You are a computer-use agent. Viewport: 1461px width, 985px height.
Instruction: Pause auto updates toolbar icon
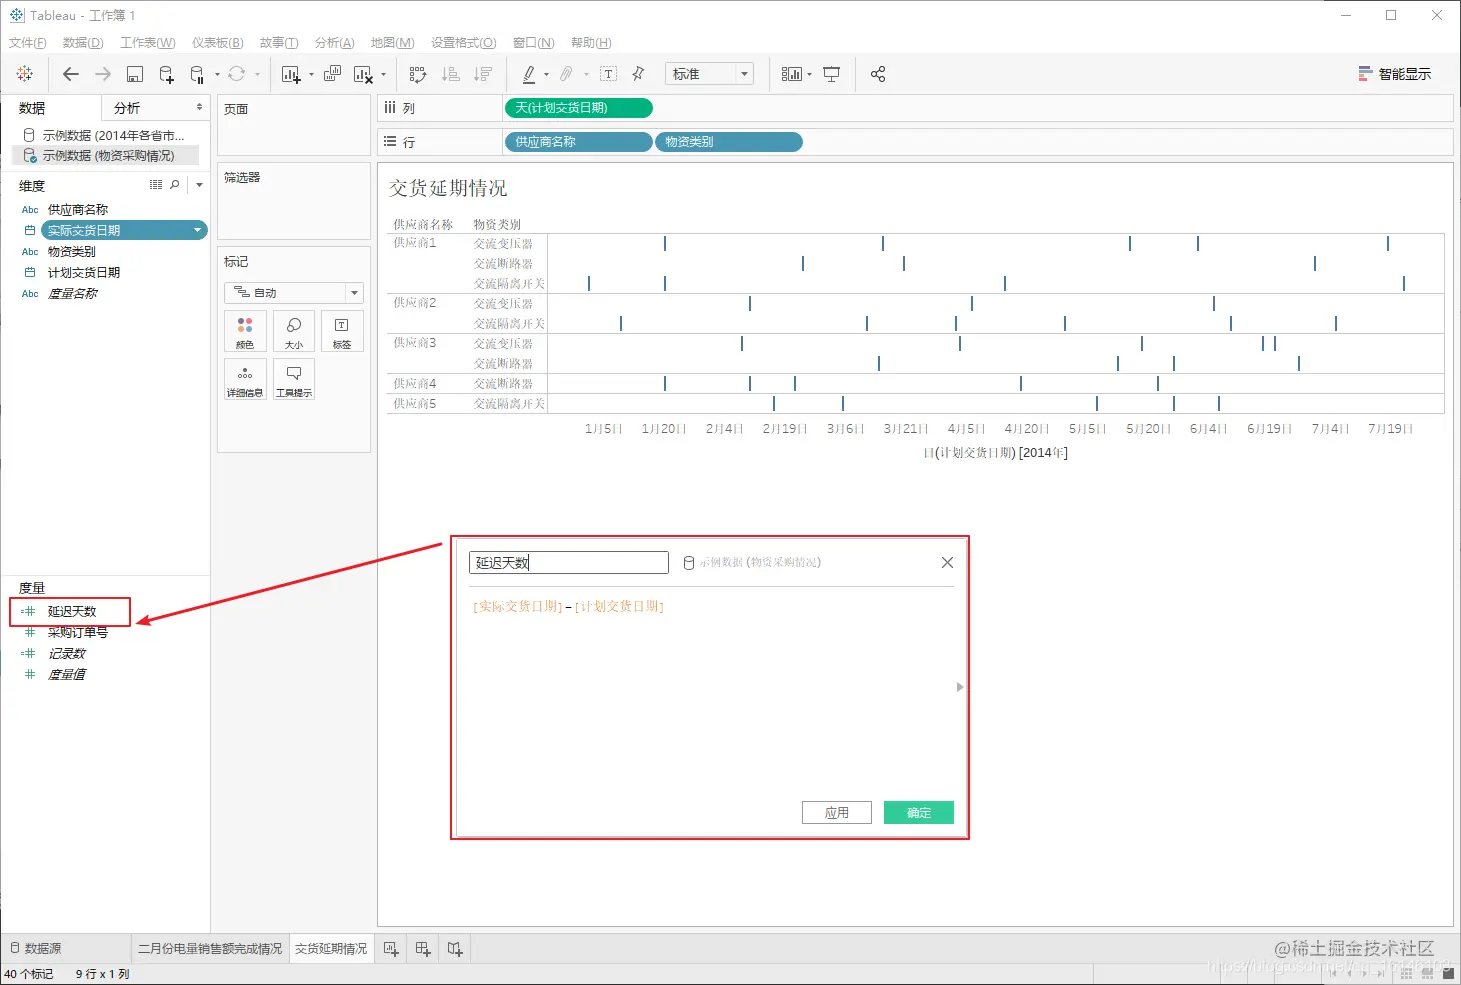click(x=197, y=74)
